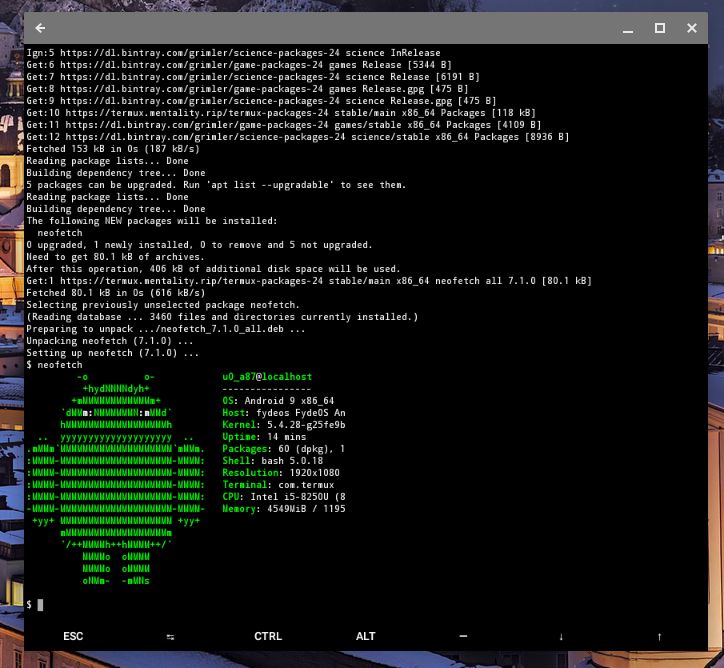Viewport: 724px width, 668px height.
Task: Click the '0 upgraded, 1 newly installed' line
Action: pos(199,245)
